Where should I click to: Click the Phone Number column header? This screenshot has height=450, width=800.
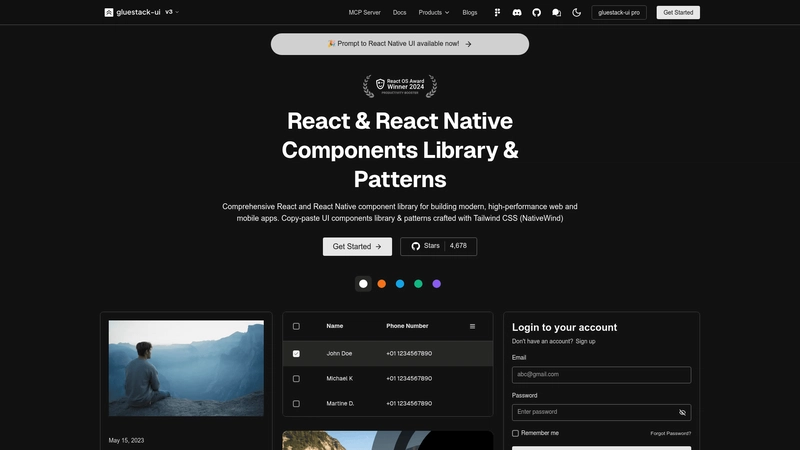(x=407, y=326)
